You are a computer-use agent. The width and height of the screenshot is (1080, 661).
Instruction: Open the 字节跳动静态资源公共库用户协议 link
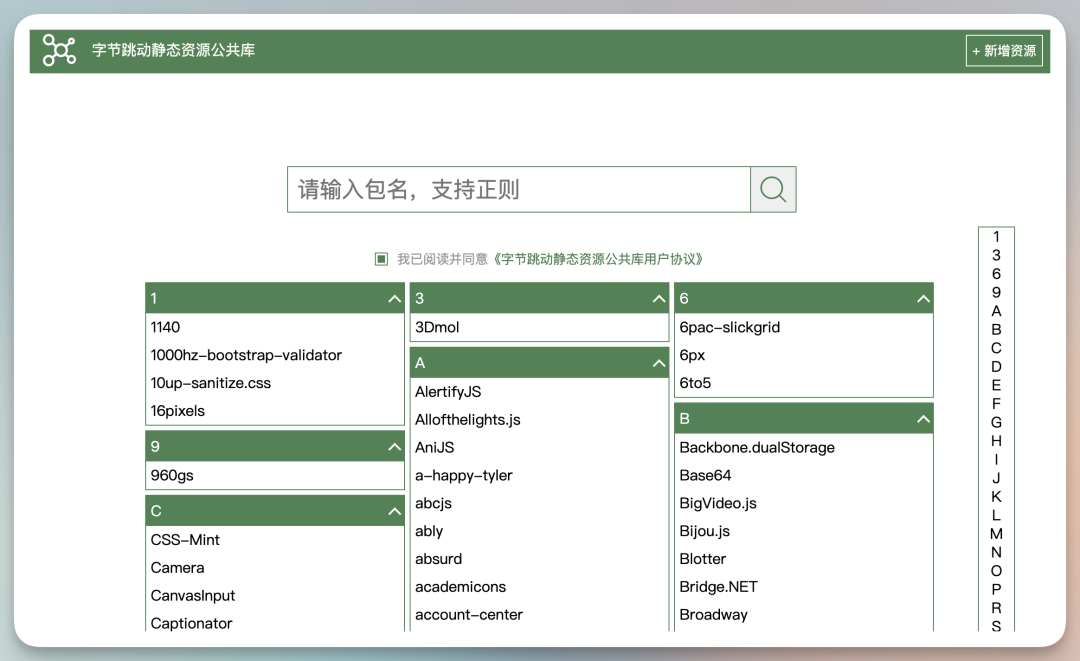click(598, 259)
